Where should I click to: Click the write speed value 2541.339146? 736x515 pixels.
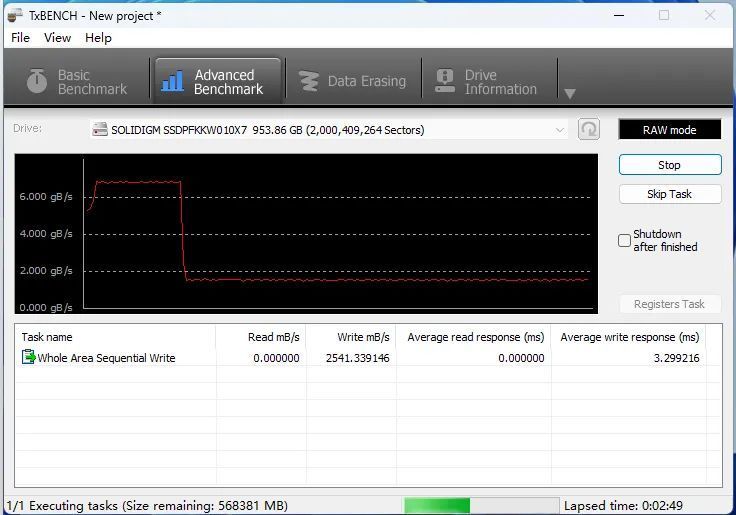358,358
